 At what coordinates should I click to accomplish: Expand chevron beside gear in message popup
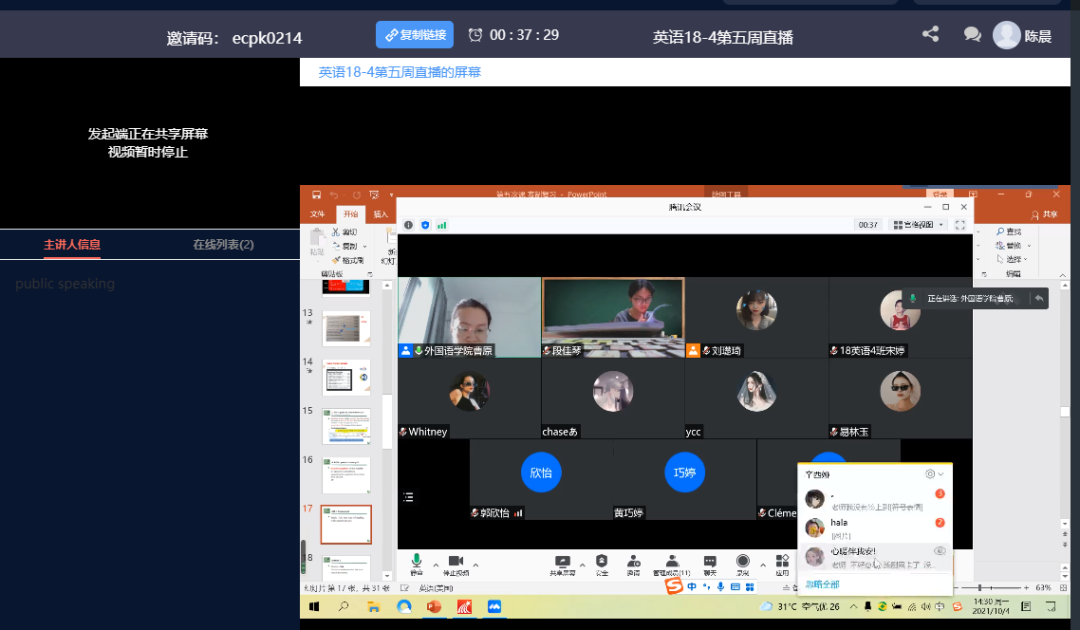941,474
